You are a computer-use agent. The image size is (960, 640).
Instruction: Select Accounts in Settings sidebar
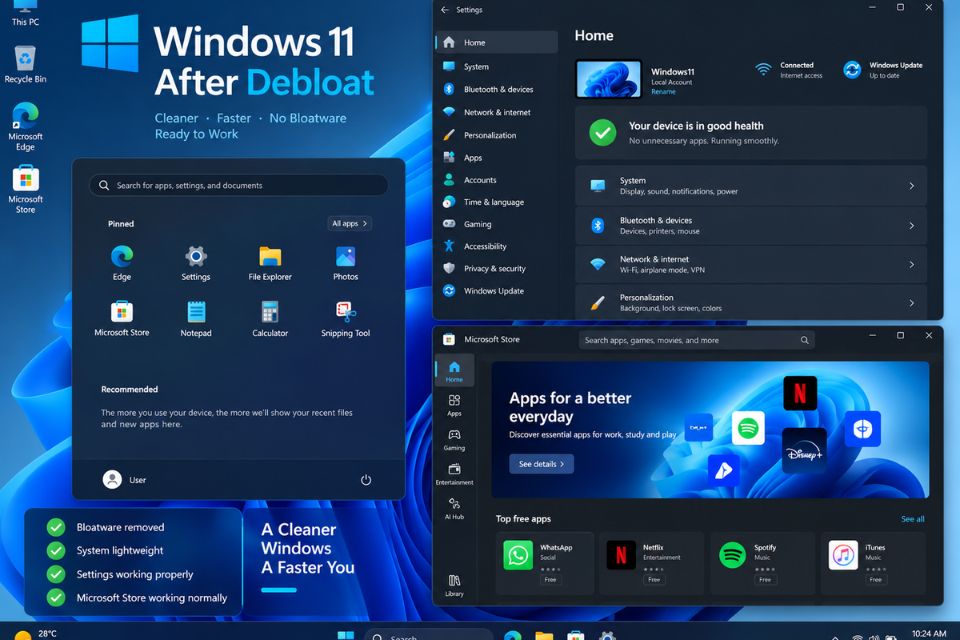(497, 179)
